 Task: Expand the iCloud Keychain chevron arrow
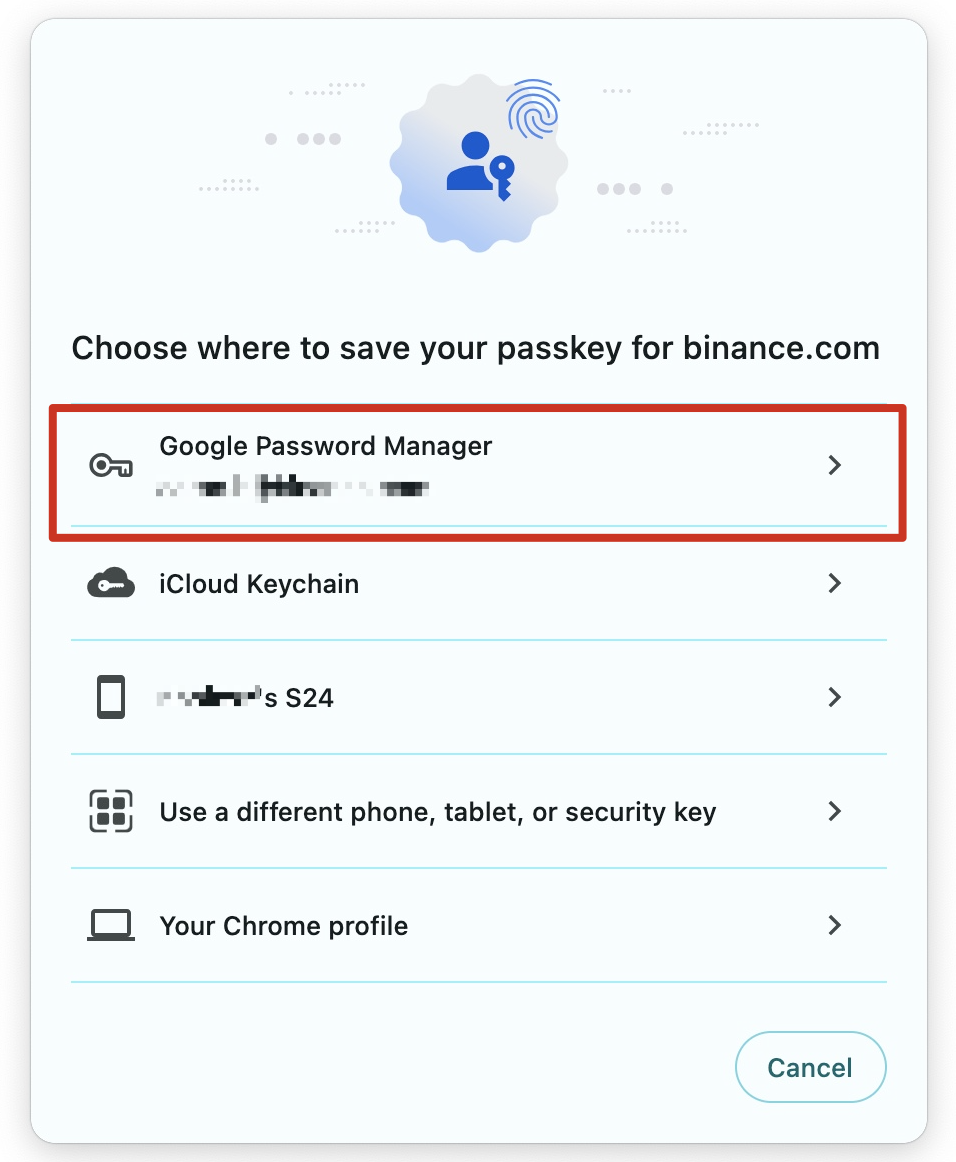(x=835, y=583)
